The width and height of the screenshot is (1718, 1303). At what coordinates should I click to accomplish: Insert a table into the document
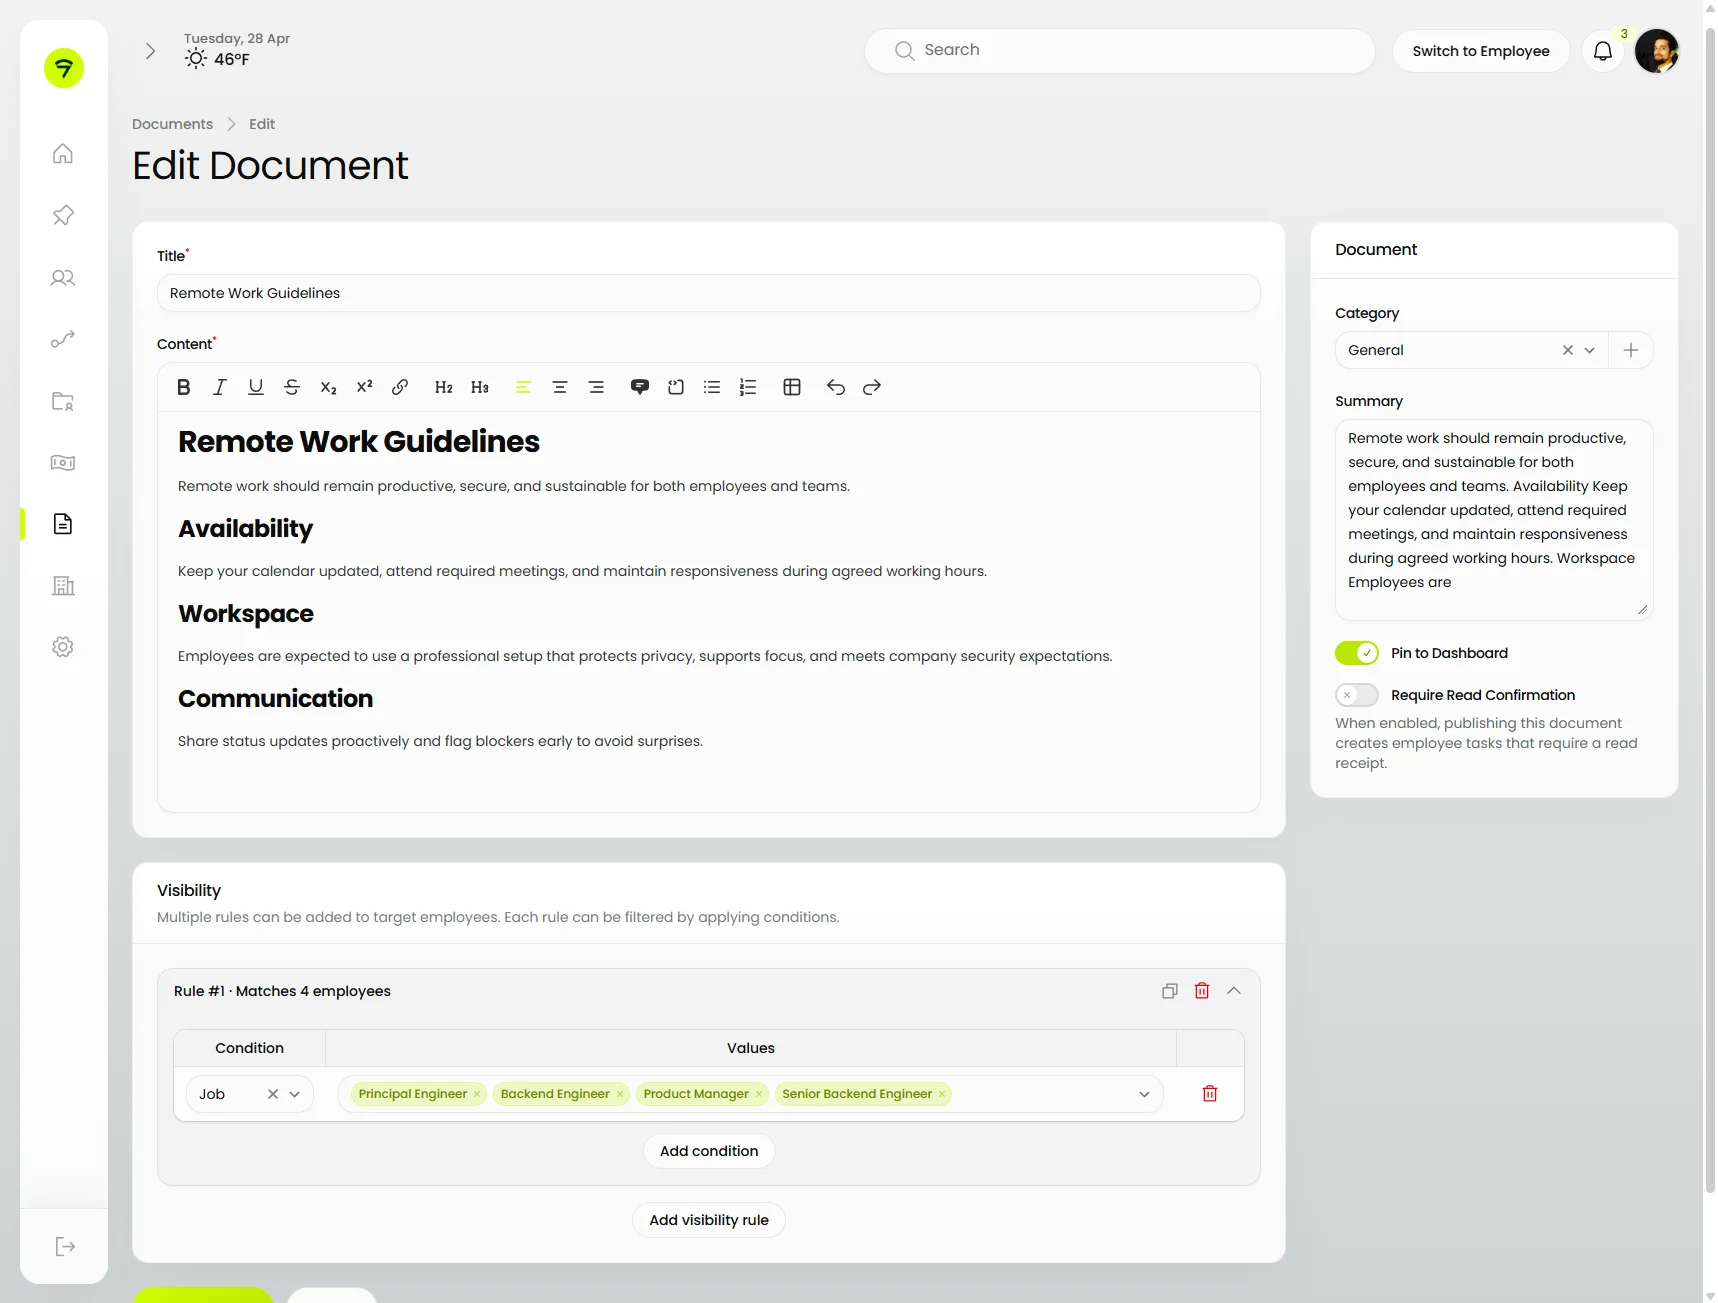(792, 387)
